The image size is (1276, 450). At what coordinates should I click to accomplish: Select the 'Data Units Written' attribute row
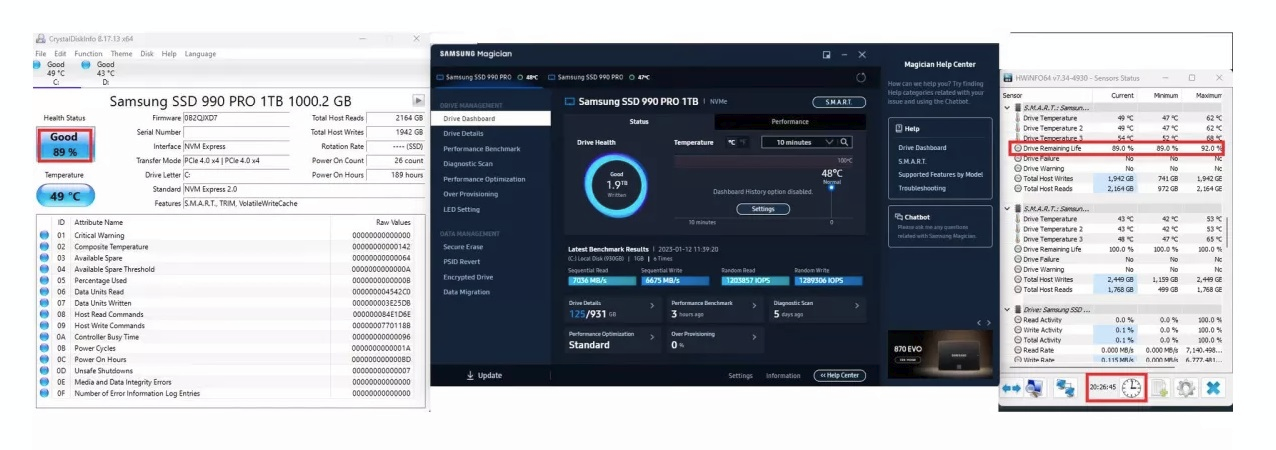tap(225, 302)
